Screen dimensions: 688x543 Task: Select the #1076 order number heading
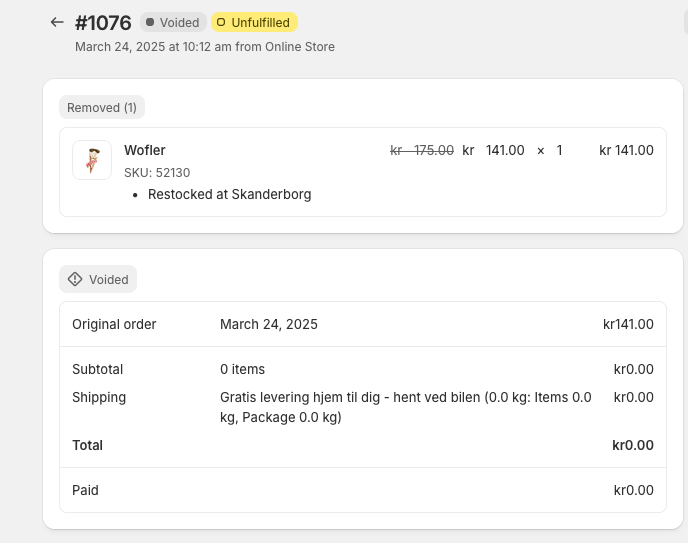(103, 22)
